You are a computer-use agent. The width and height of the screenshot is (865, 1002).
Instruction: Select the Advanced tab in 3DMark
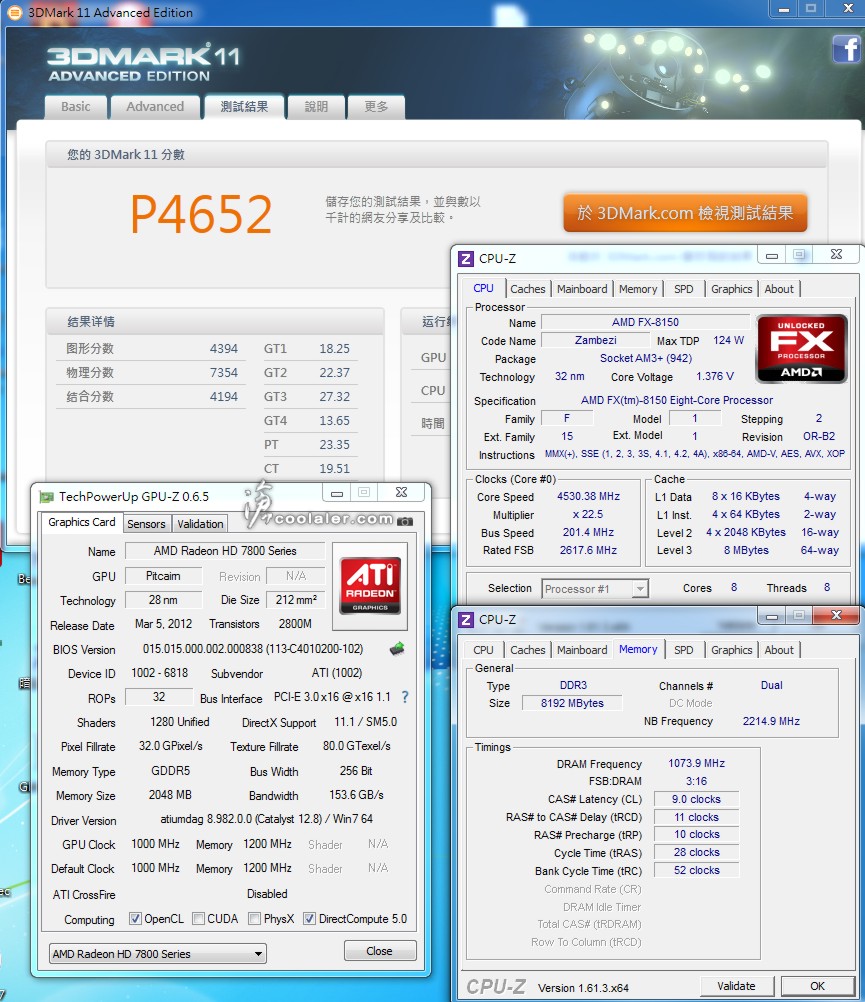click(155, 107)
